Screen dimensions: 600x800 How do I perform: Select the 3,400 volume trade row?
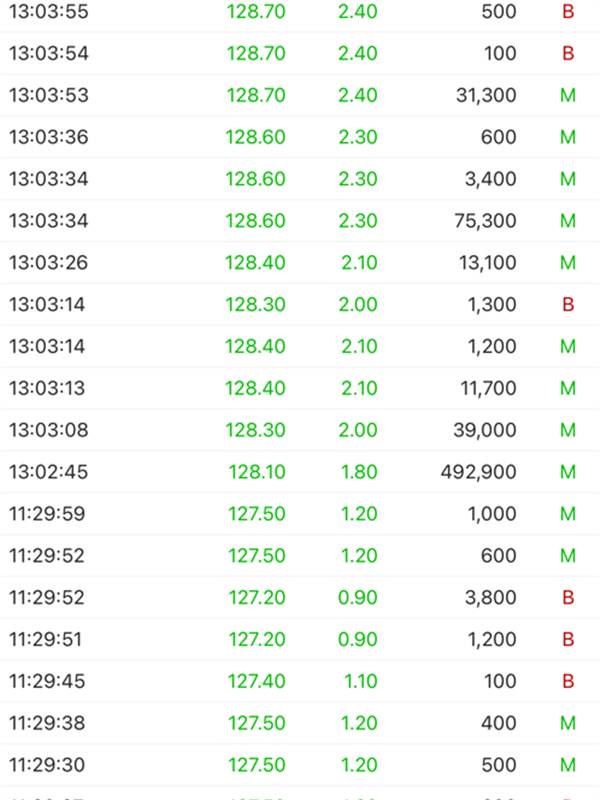pos(300,179)
